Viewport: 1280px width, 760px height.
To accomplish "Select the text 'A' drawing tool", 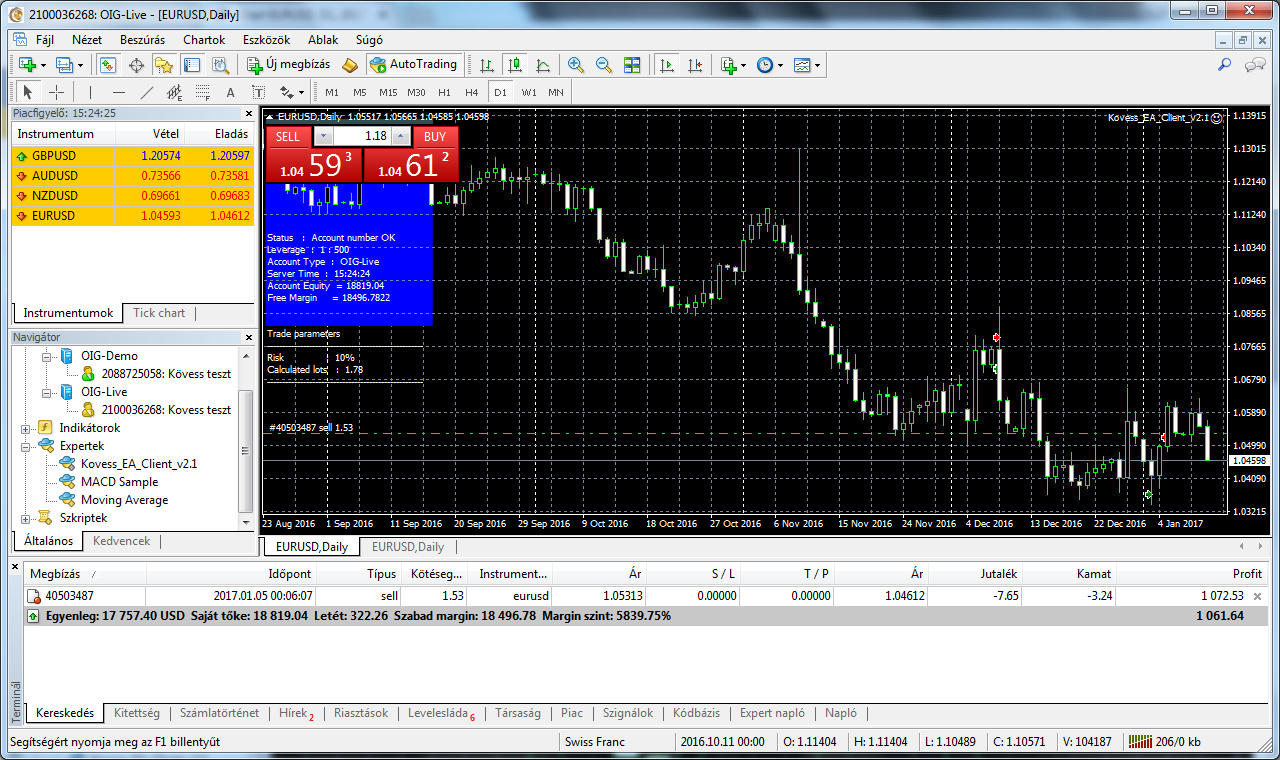I will pos(230,92).
